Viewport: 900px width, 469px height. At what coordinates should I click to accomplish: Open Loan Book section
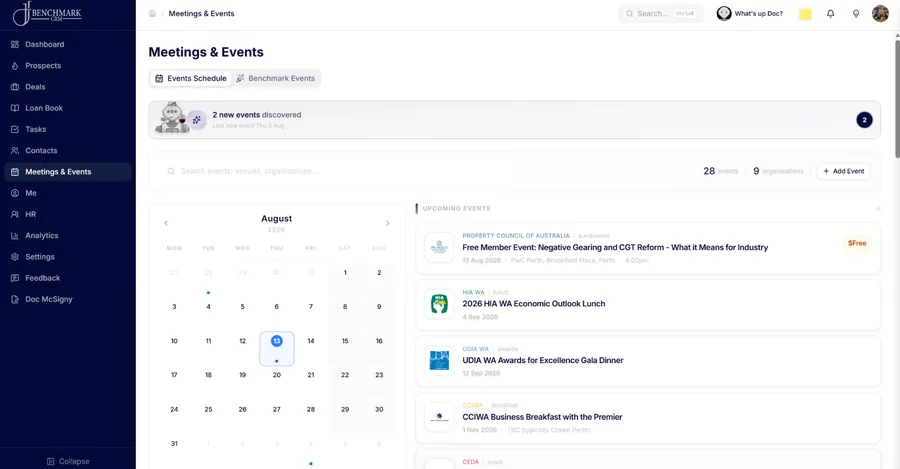pyautogui.click(x=68, y=108)
